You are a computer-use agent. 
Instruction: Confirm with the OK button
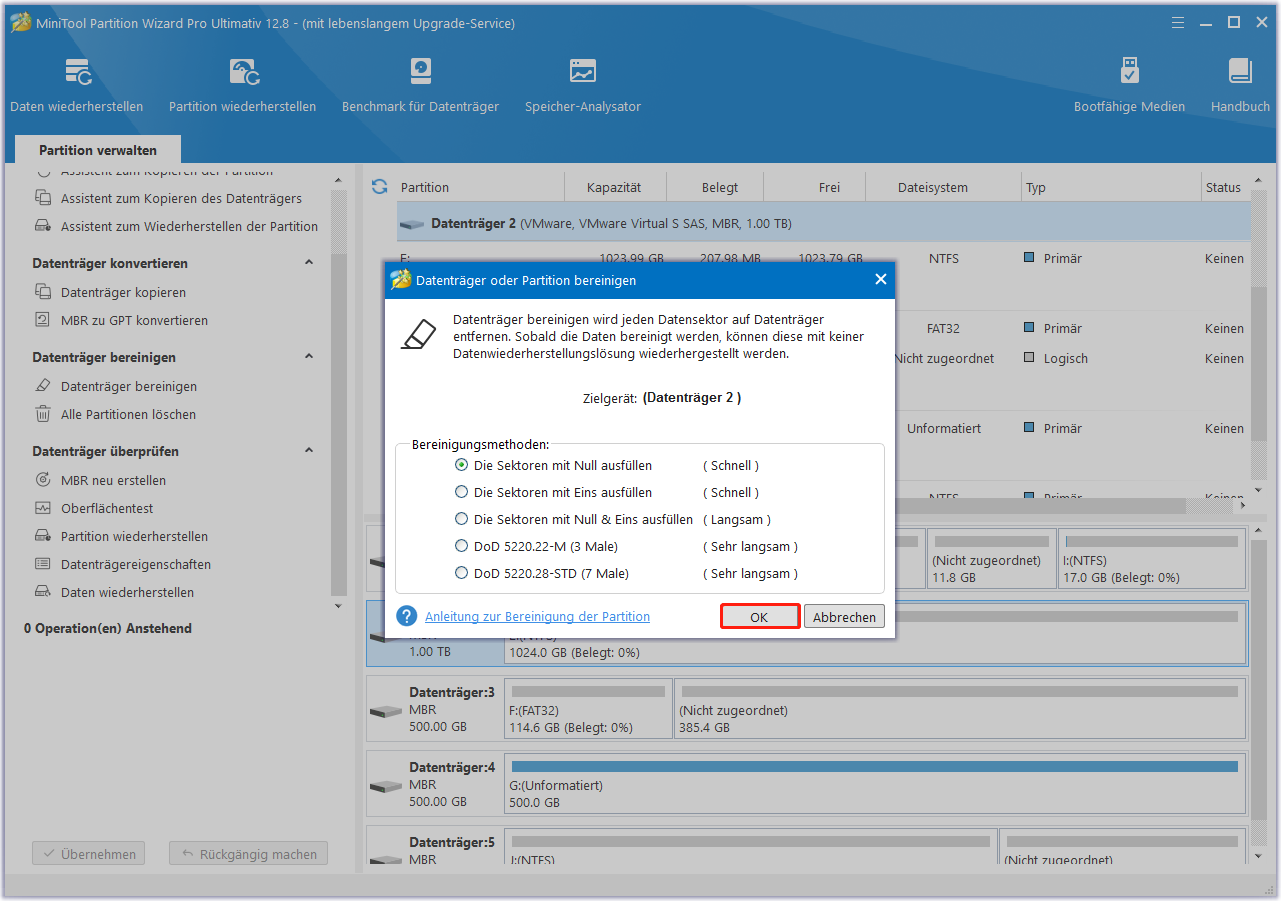(x=759, y=617)
